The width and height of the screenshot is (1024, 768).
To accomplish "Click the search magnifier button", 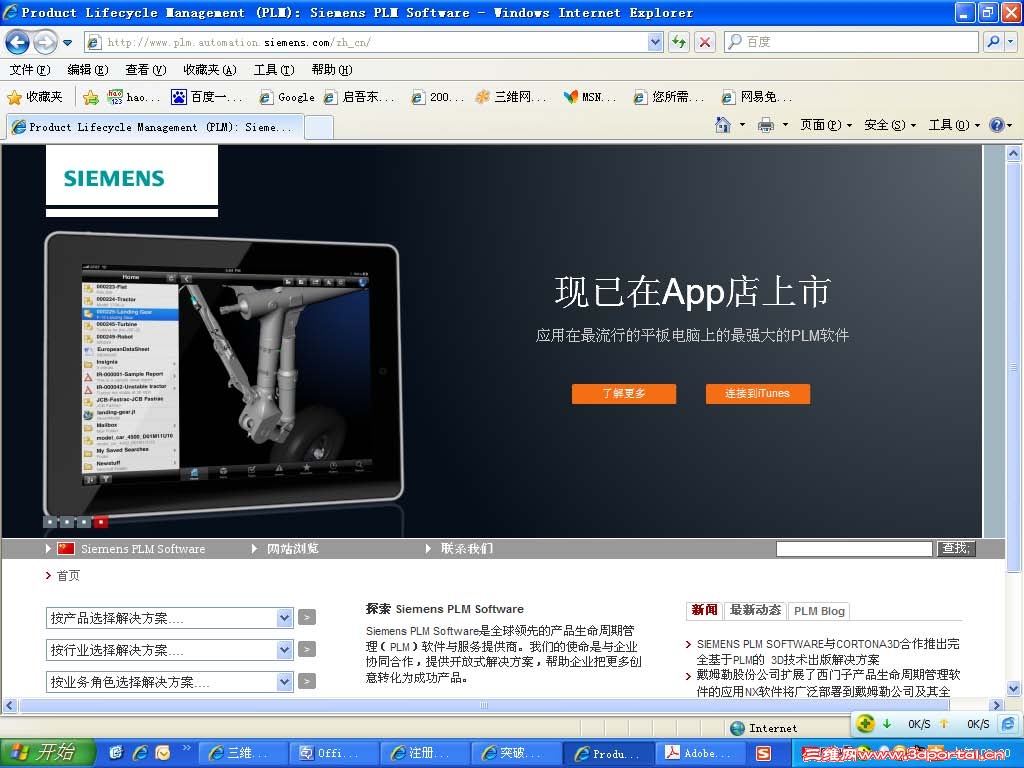I will 993,42.
